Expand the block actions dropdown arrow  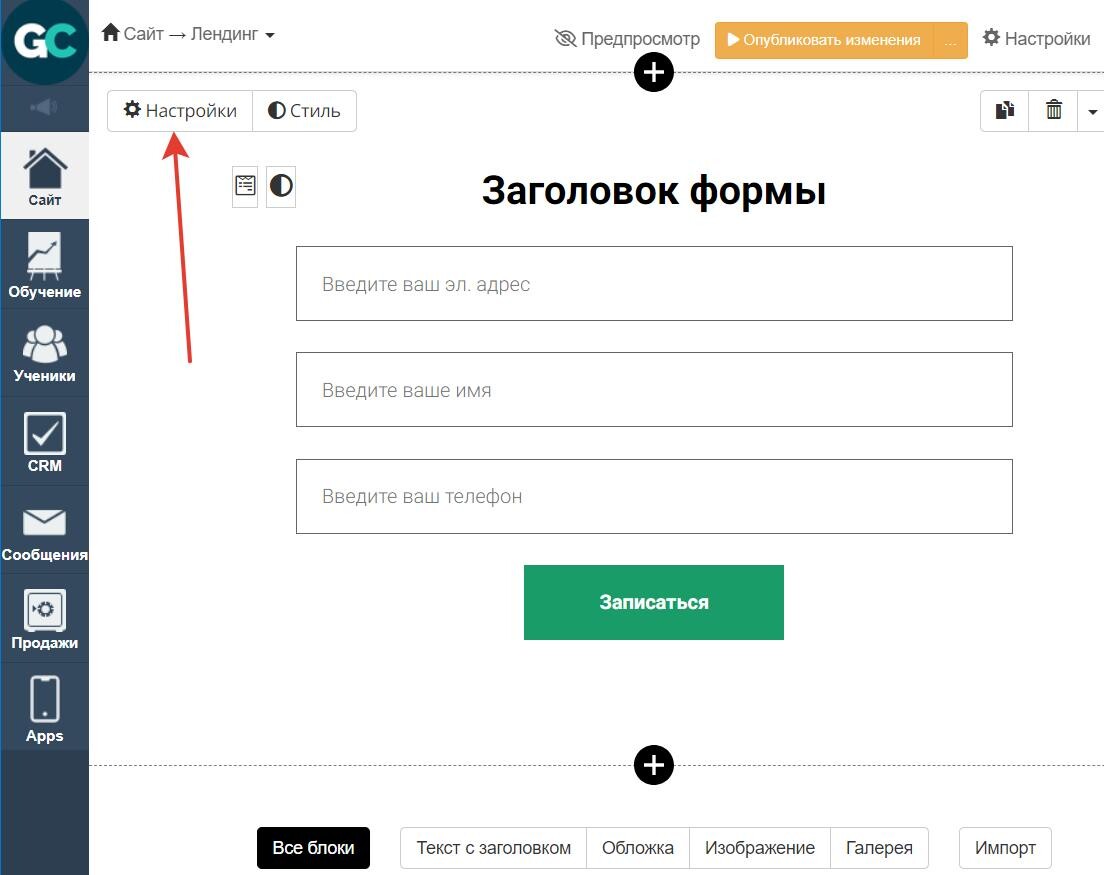click(1091, 111)
